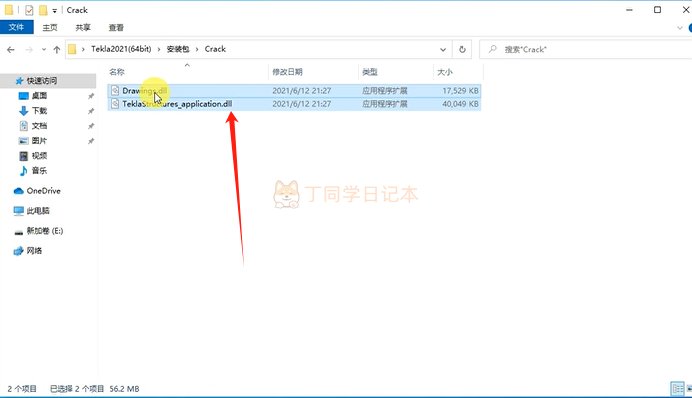Select TeklaStructures_application.dll file

(x=294, y=104)
